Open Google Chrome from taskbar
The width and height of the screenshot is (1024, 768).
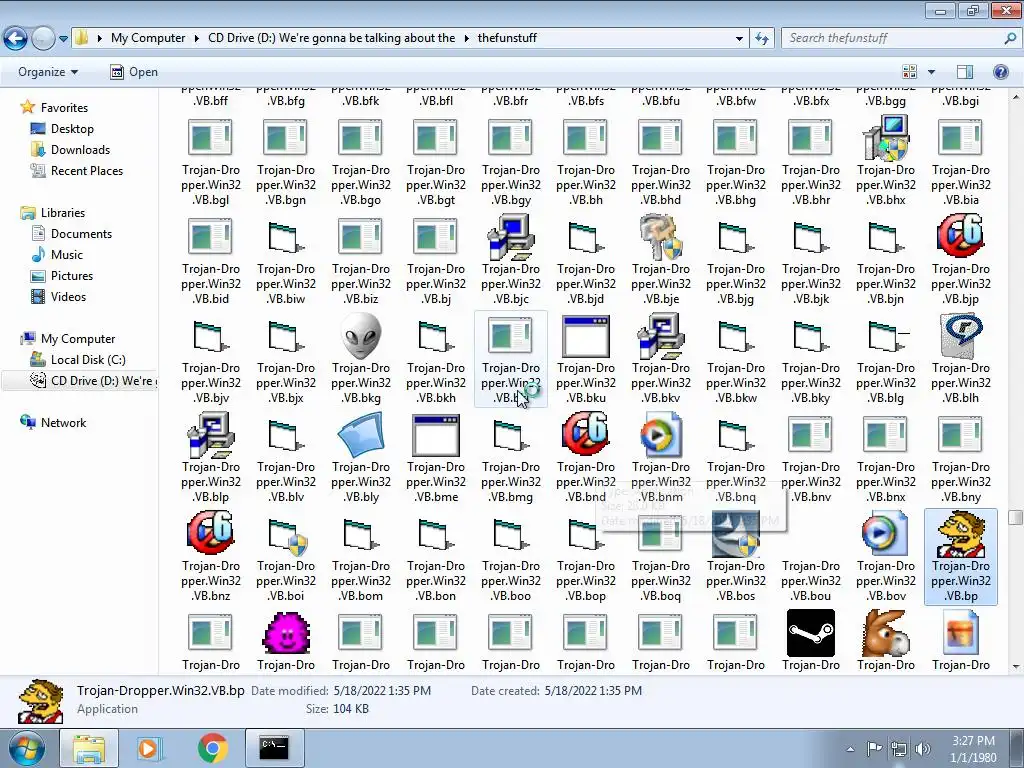[x=212, y=748]
